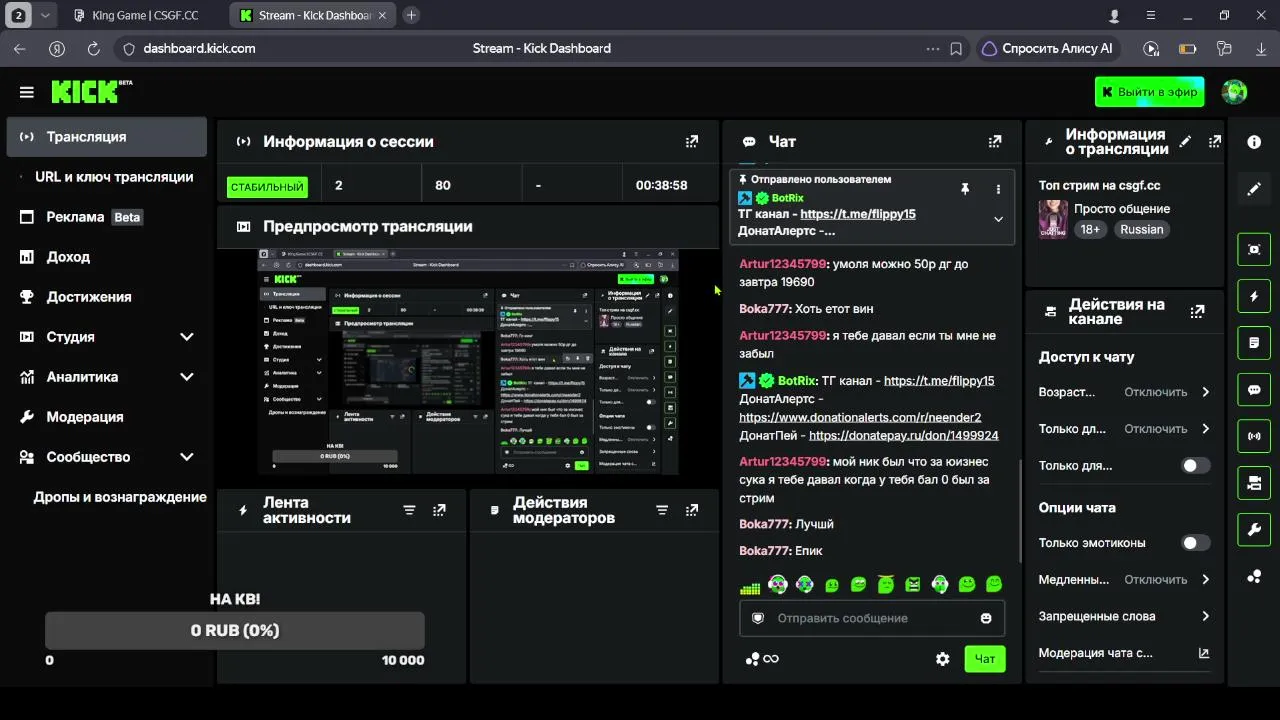This screenshot has width=1280, height=720.
Task: Expand the pinned message with chevron
Action: [x=998, y=219]
